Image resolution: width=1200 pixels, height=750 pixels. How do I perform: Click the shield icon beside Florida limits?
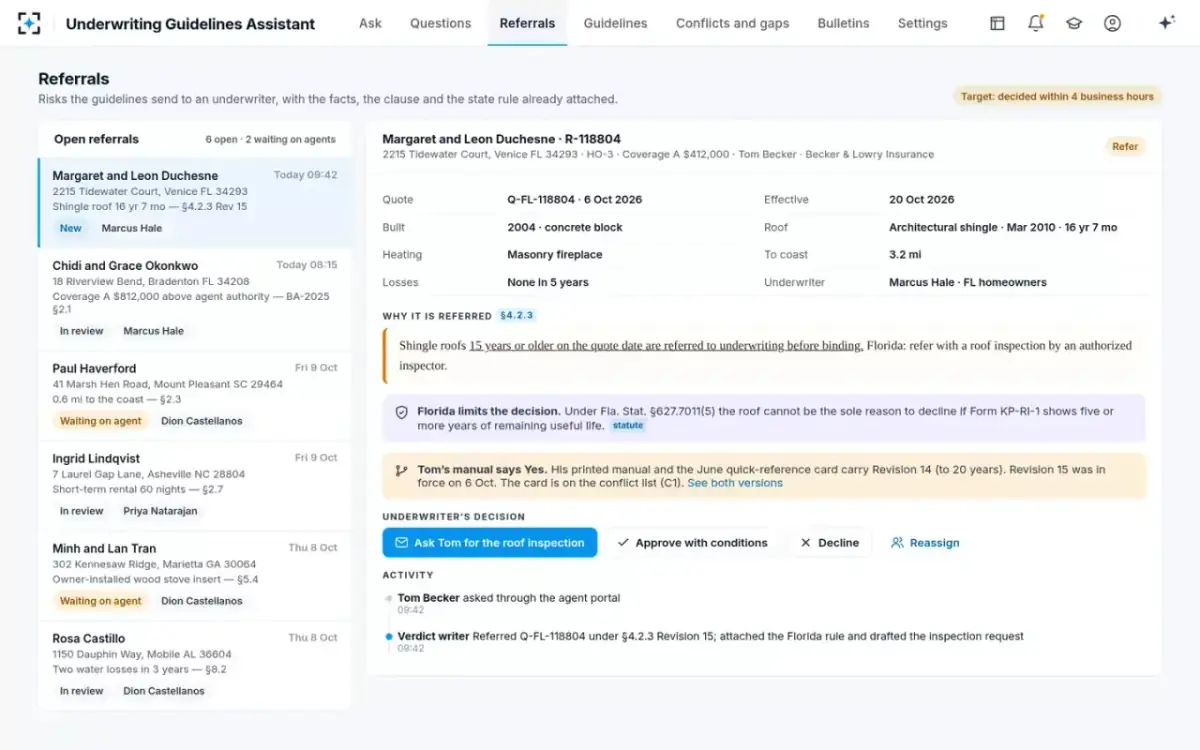click(x=401, y=411)
